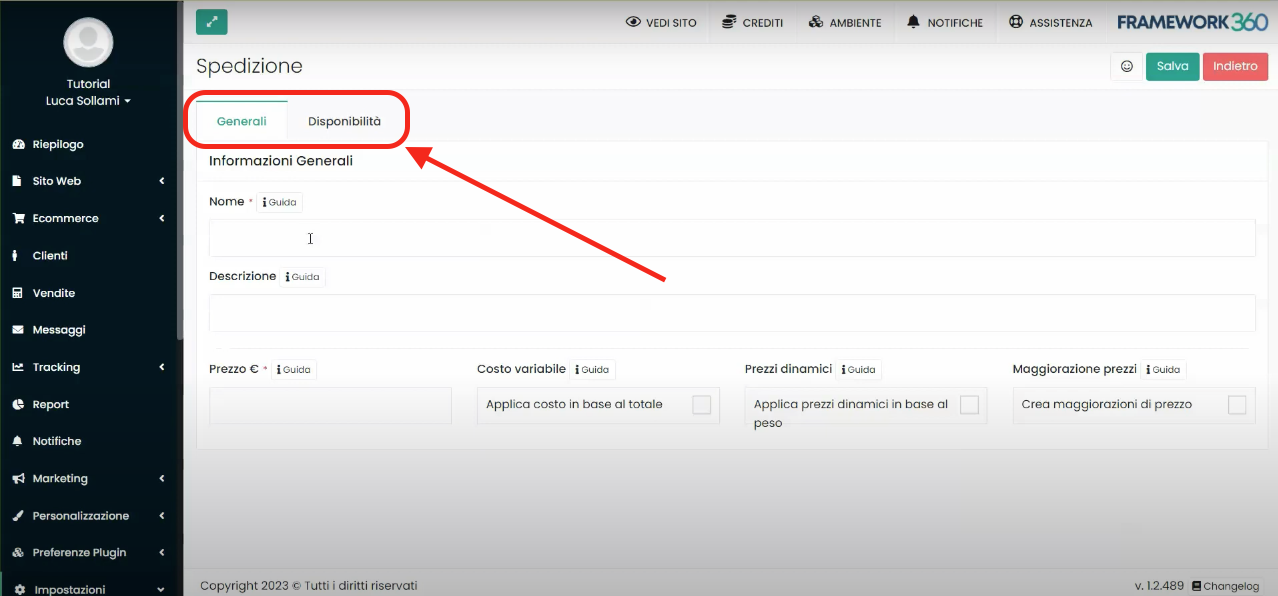Click into the Nome input field

(732, 238)
